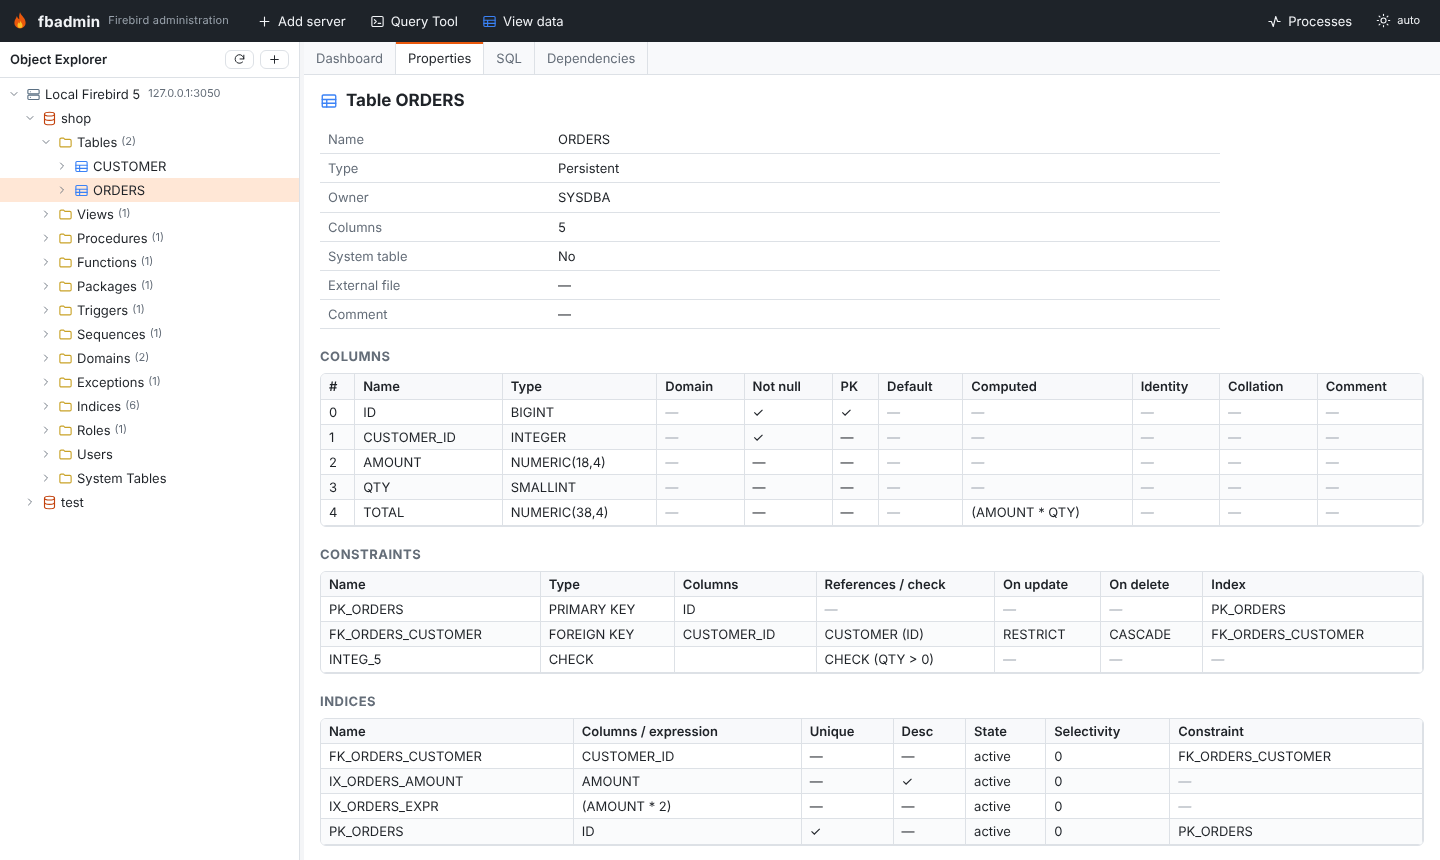Expand the Roles folder

point(46,430)
